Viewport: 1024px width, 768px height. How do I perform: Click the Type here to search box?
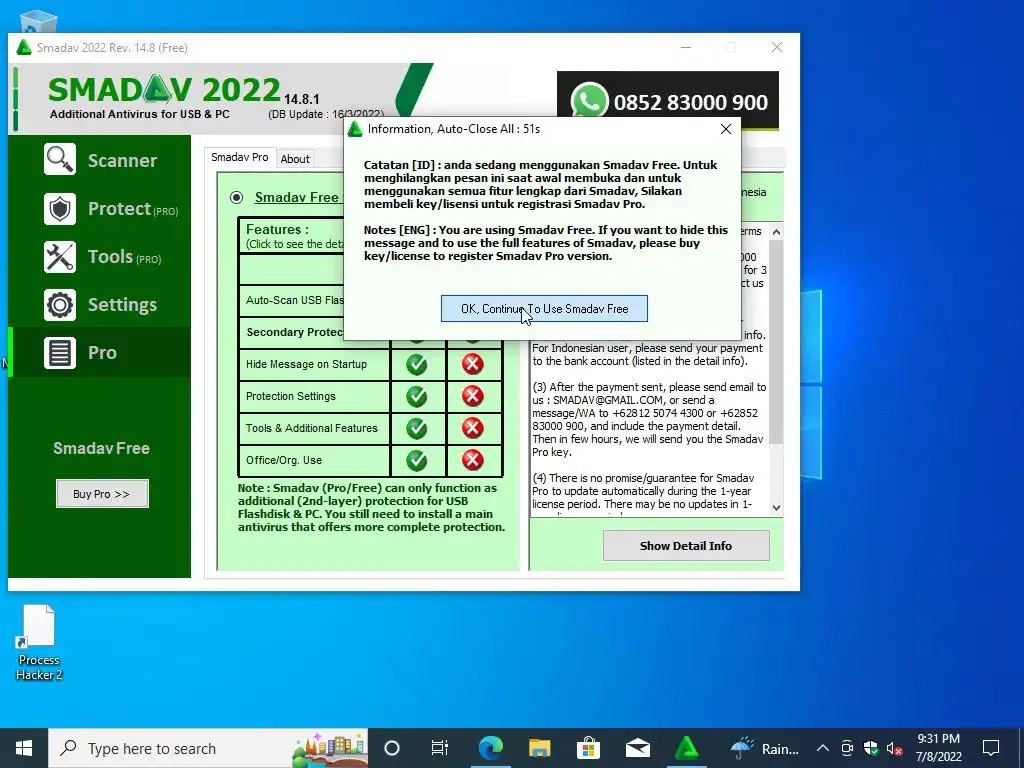208,748
